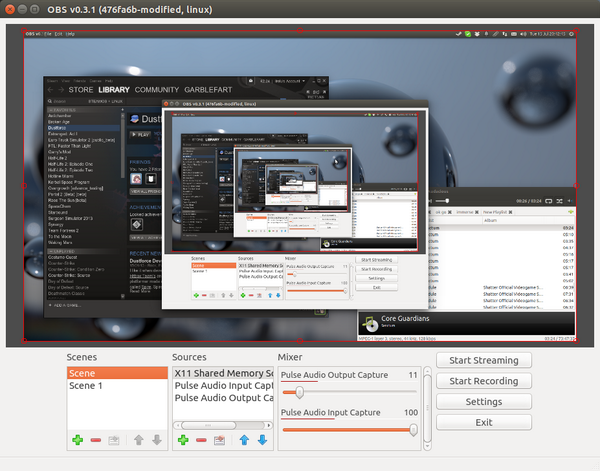Click the bottom-center handle of preview selection

(x=300, y=341)
